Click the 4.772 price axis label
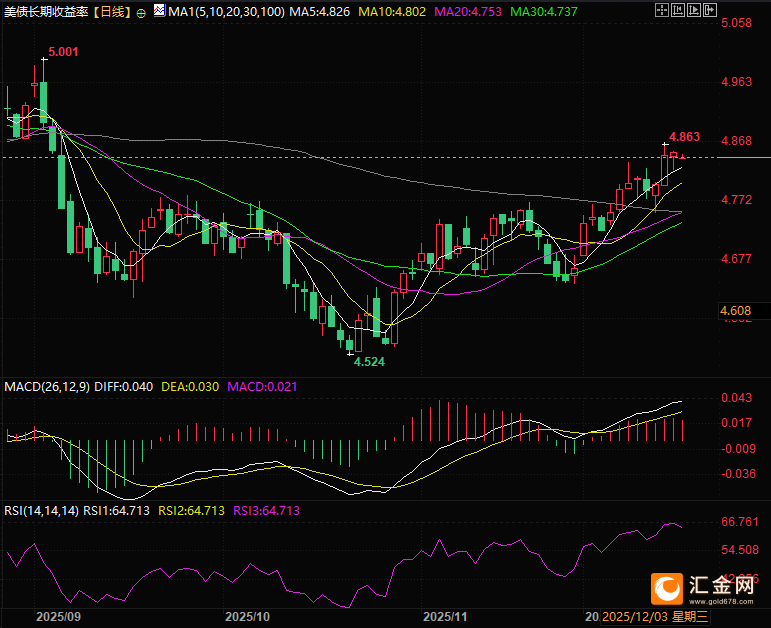771x628 pixels. 736,200
